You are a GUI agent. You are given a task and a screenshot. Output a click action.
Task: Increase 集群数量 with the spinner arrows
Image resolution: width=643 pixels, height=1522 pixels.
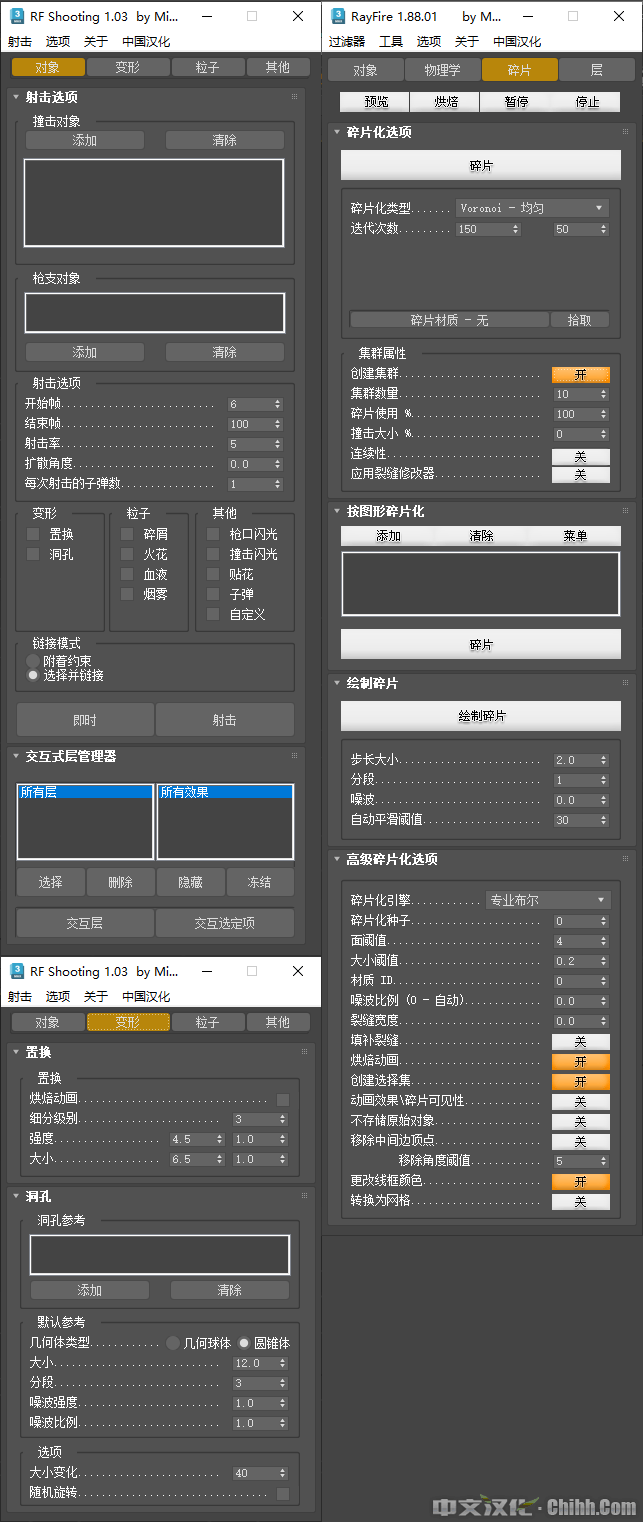604,391
